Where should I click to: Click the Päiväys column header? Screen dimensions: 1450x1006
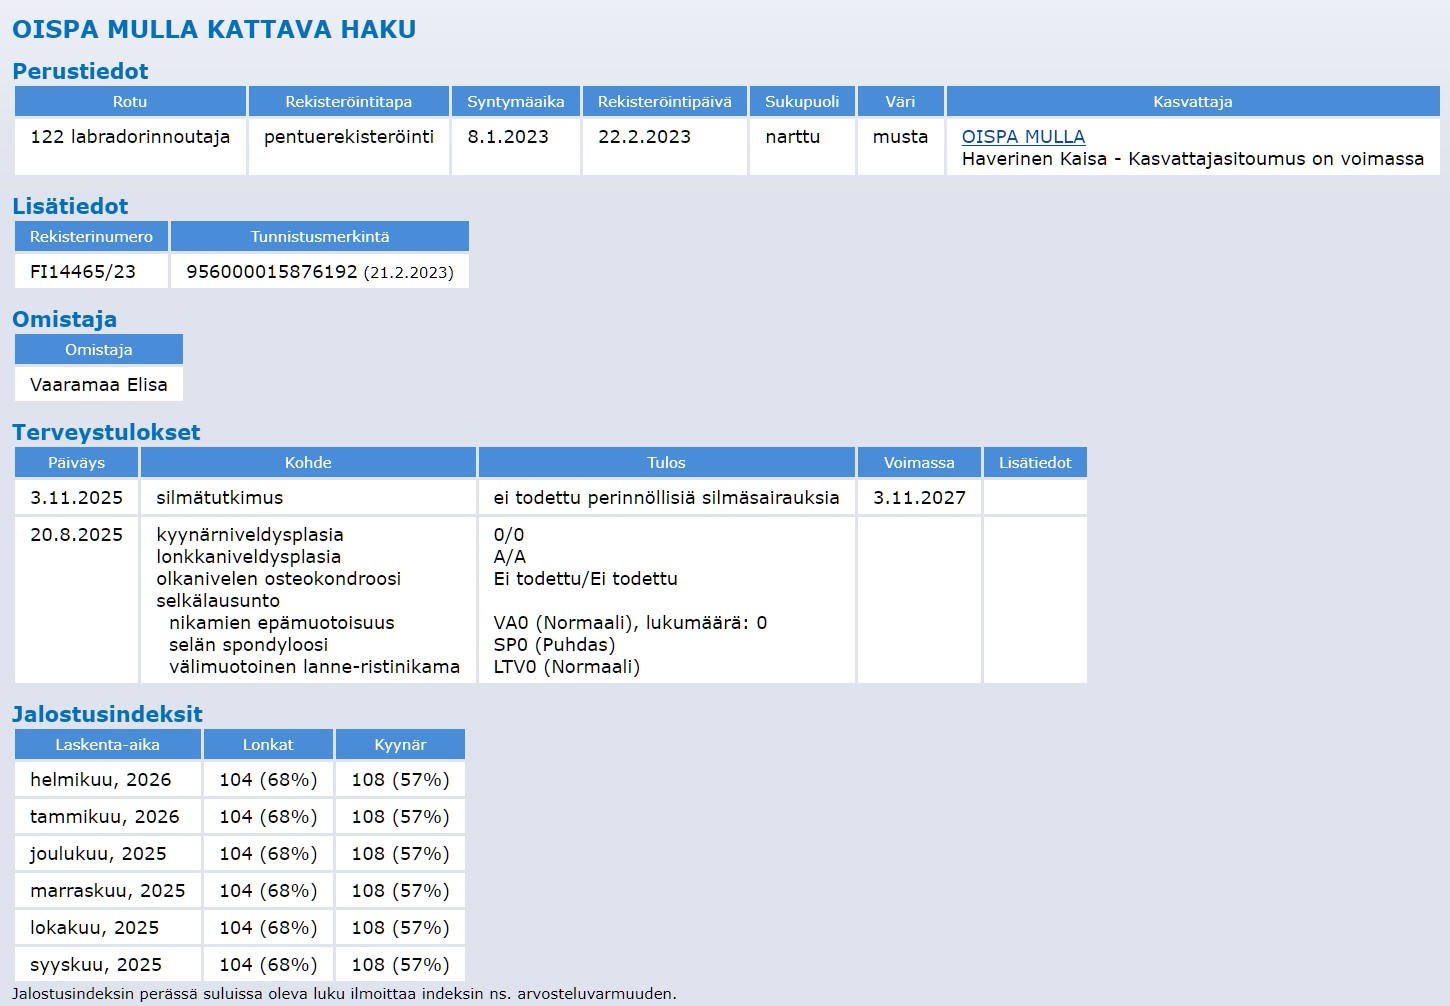click(x=76, y=463)
